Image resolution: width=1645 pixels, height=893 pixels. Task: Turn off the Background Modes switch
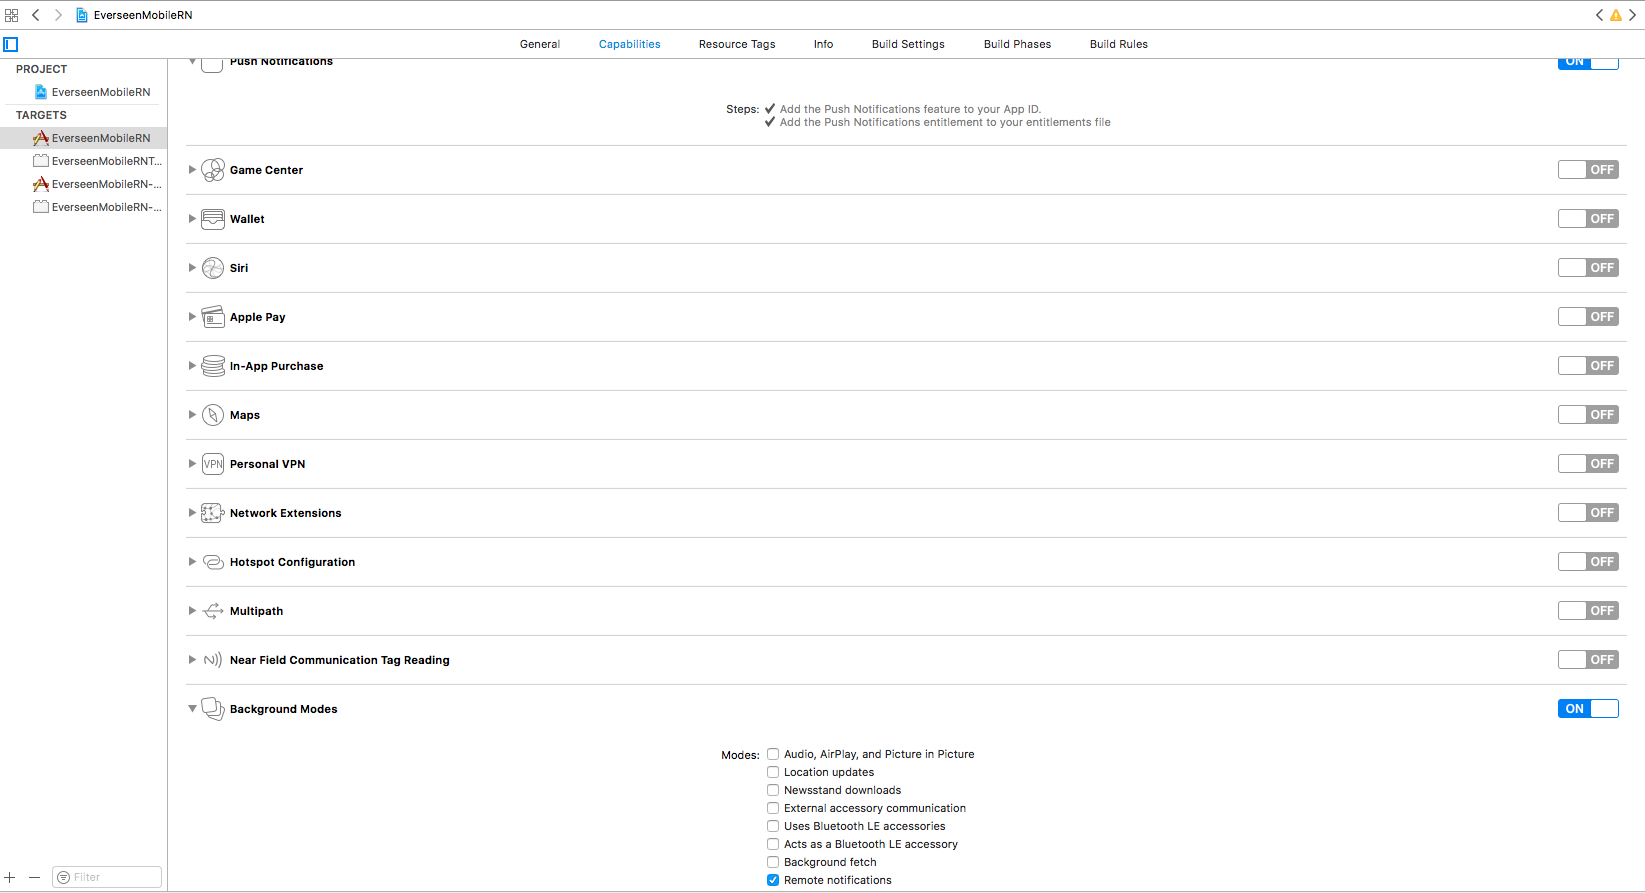[1588, 709]
